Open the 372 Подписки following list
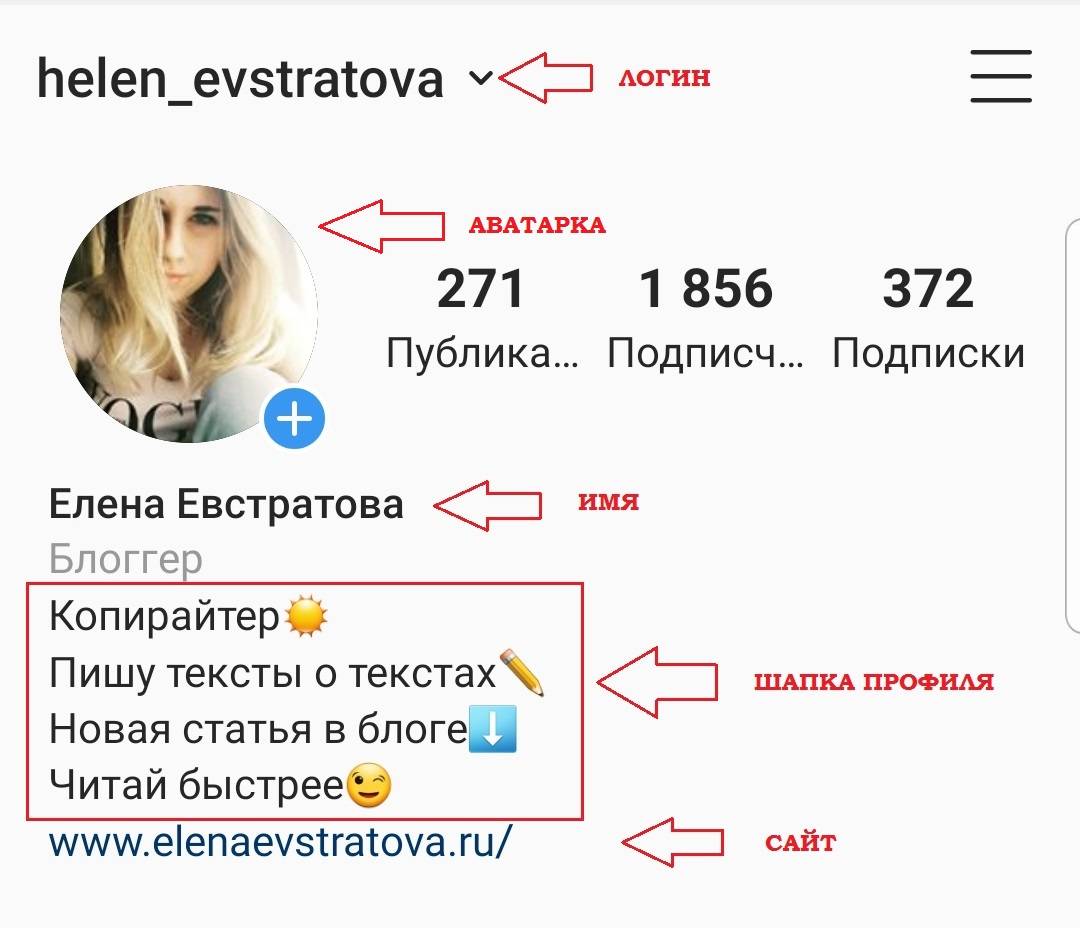1080x928 pixels. 928,318
